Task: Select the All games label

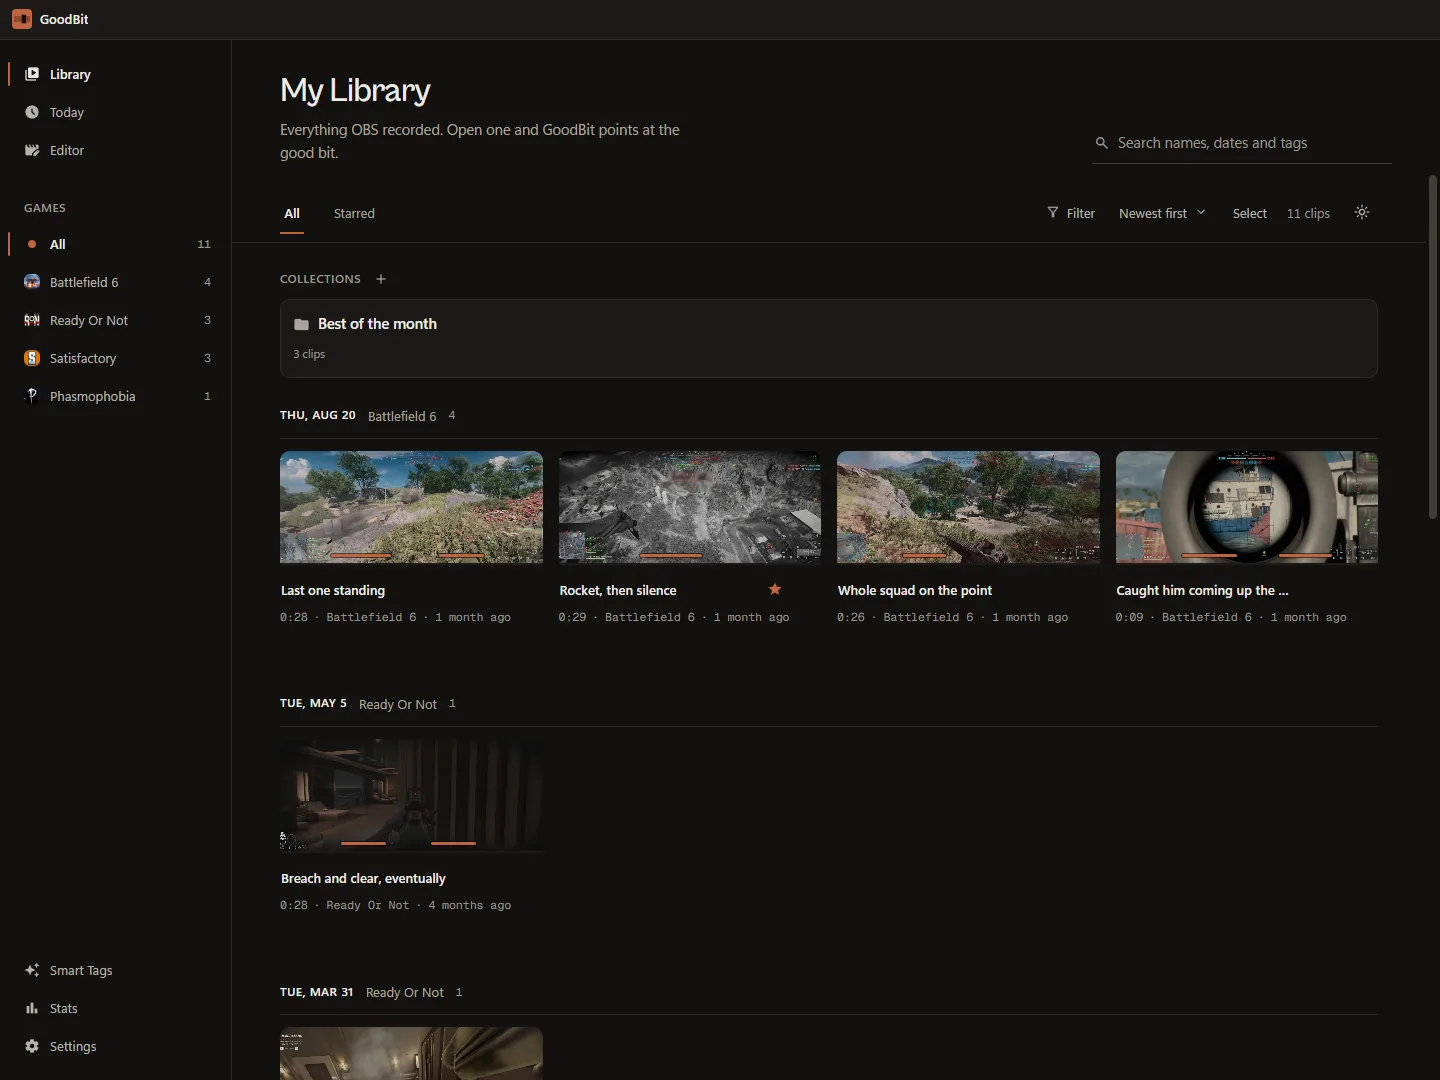Action: pos(58,244)
